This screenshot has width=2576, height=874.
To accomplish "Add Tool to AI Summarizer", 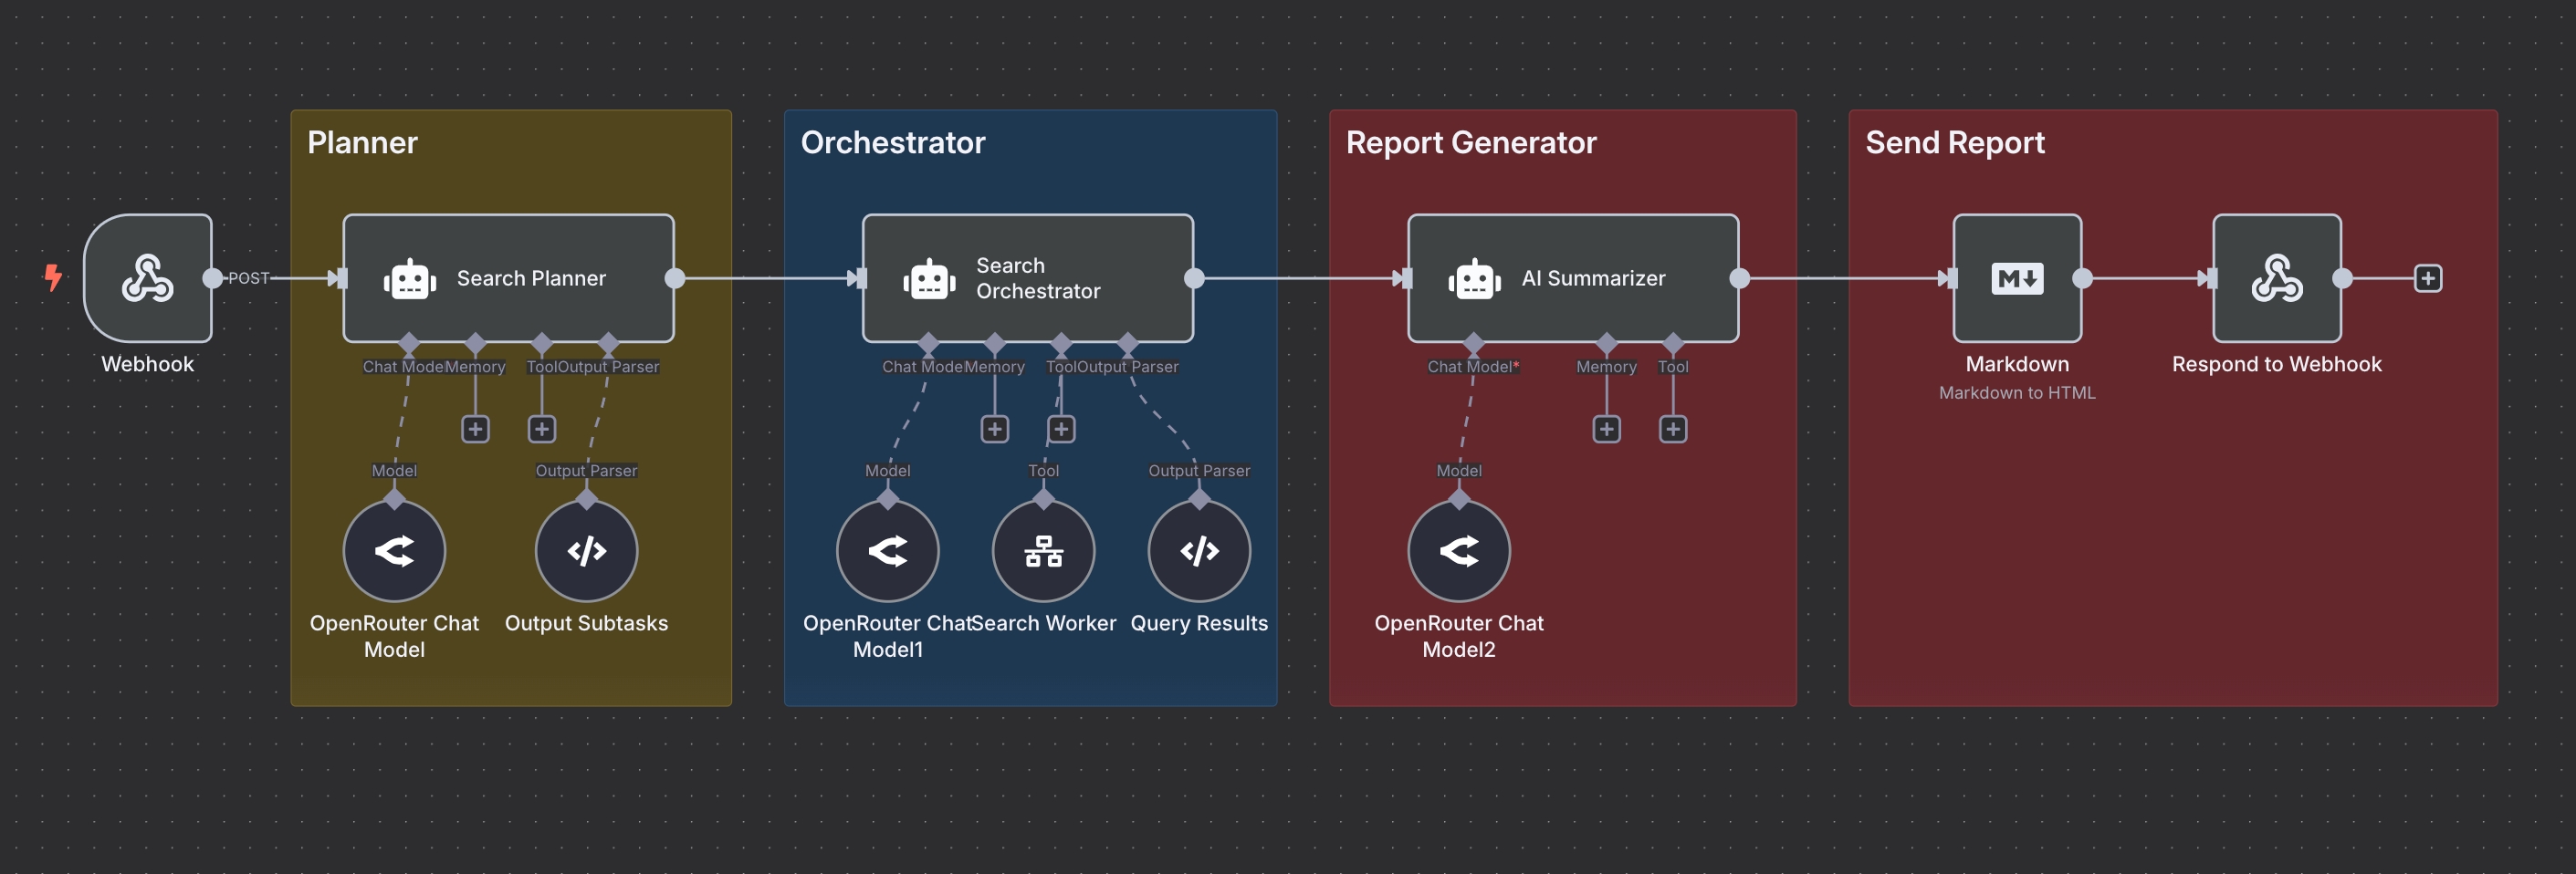I will click(1673, 429).
